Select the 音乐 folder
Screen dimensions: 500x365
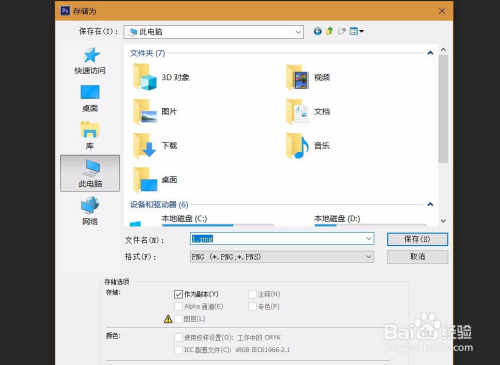(308, 146)
